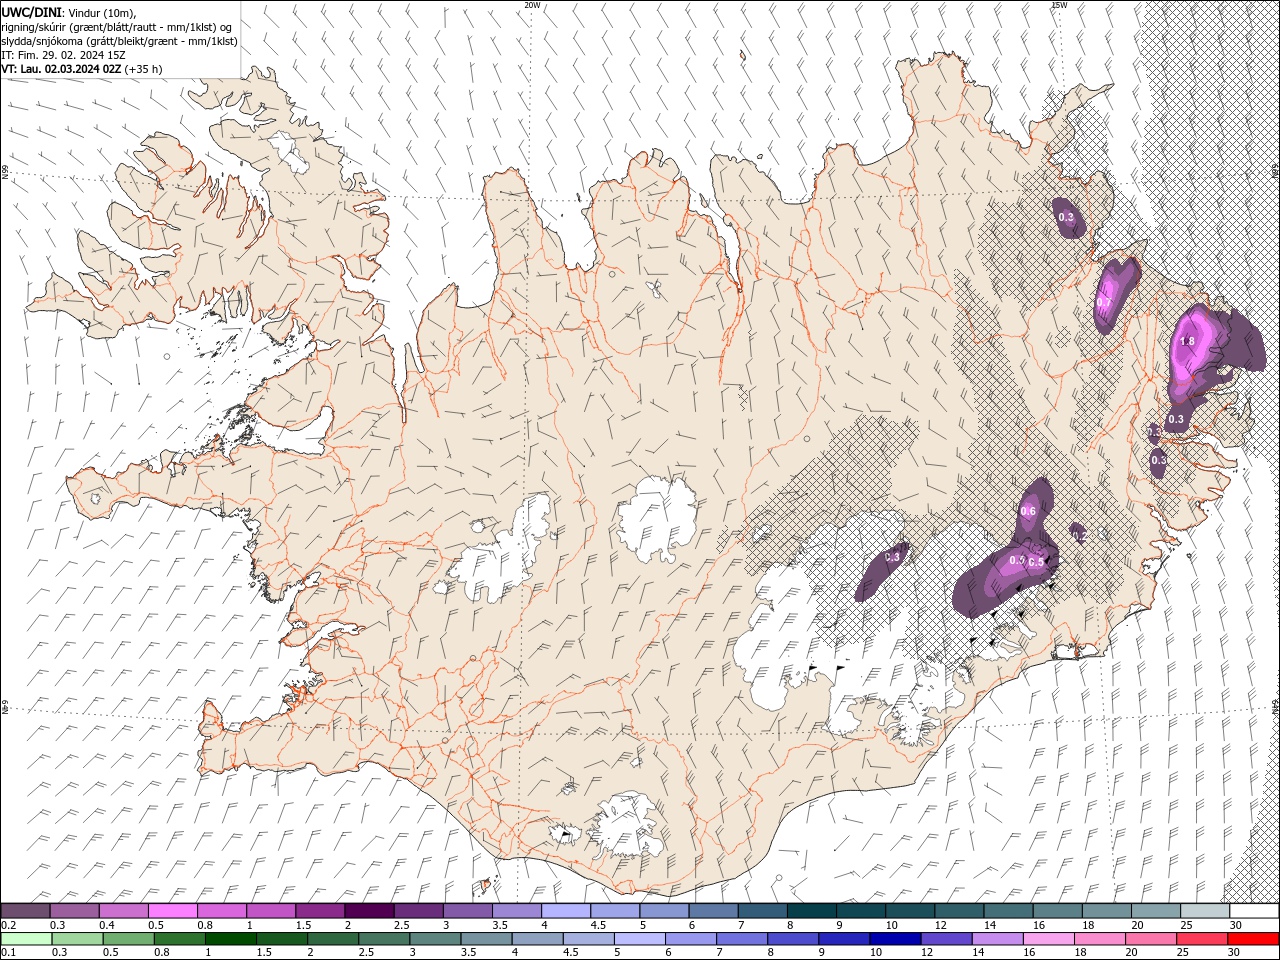
Task: Click the 'Vindur (10m),' legend text
Action: 100,12
